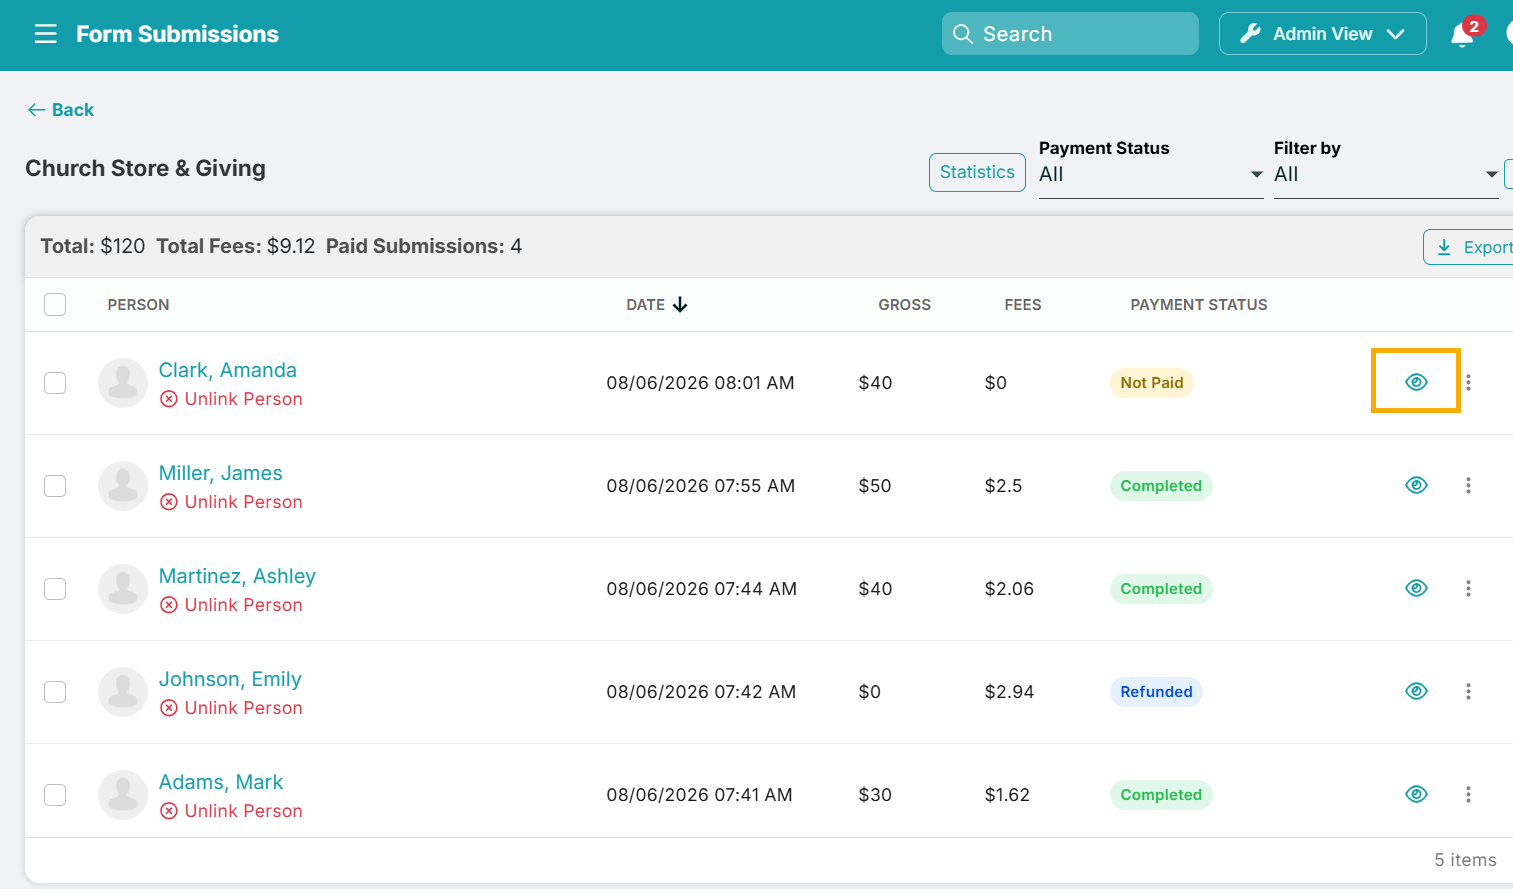Unlink Person for Adams, Mark
The height and width of the screenshot is (893, 1513).
point(231,811)
